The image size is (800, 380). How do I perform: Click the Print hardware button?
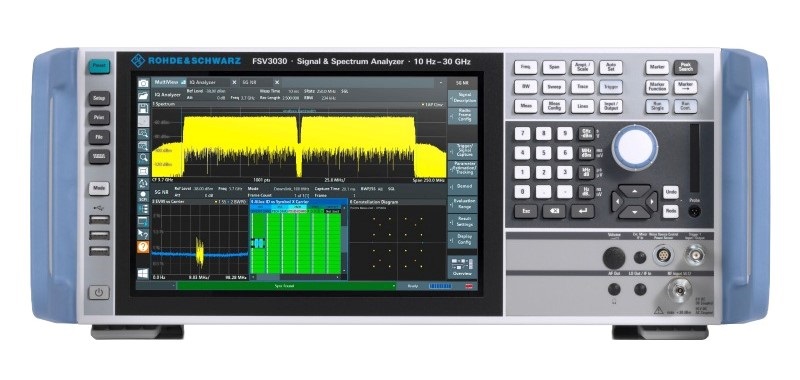(x=99, y=118)
